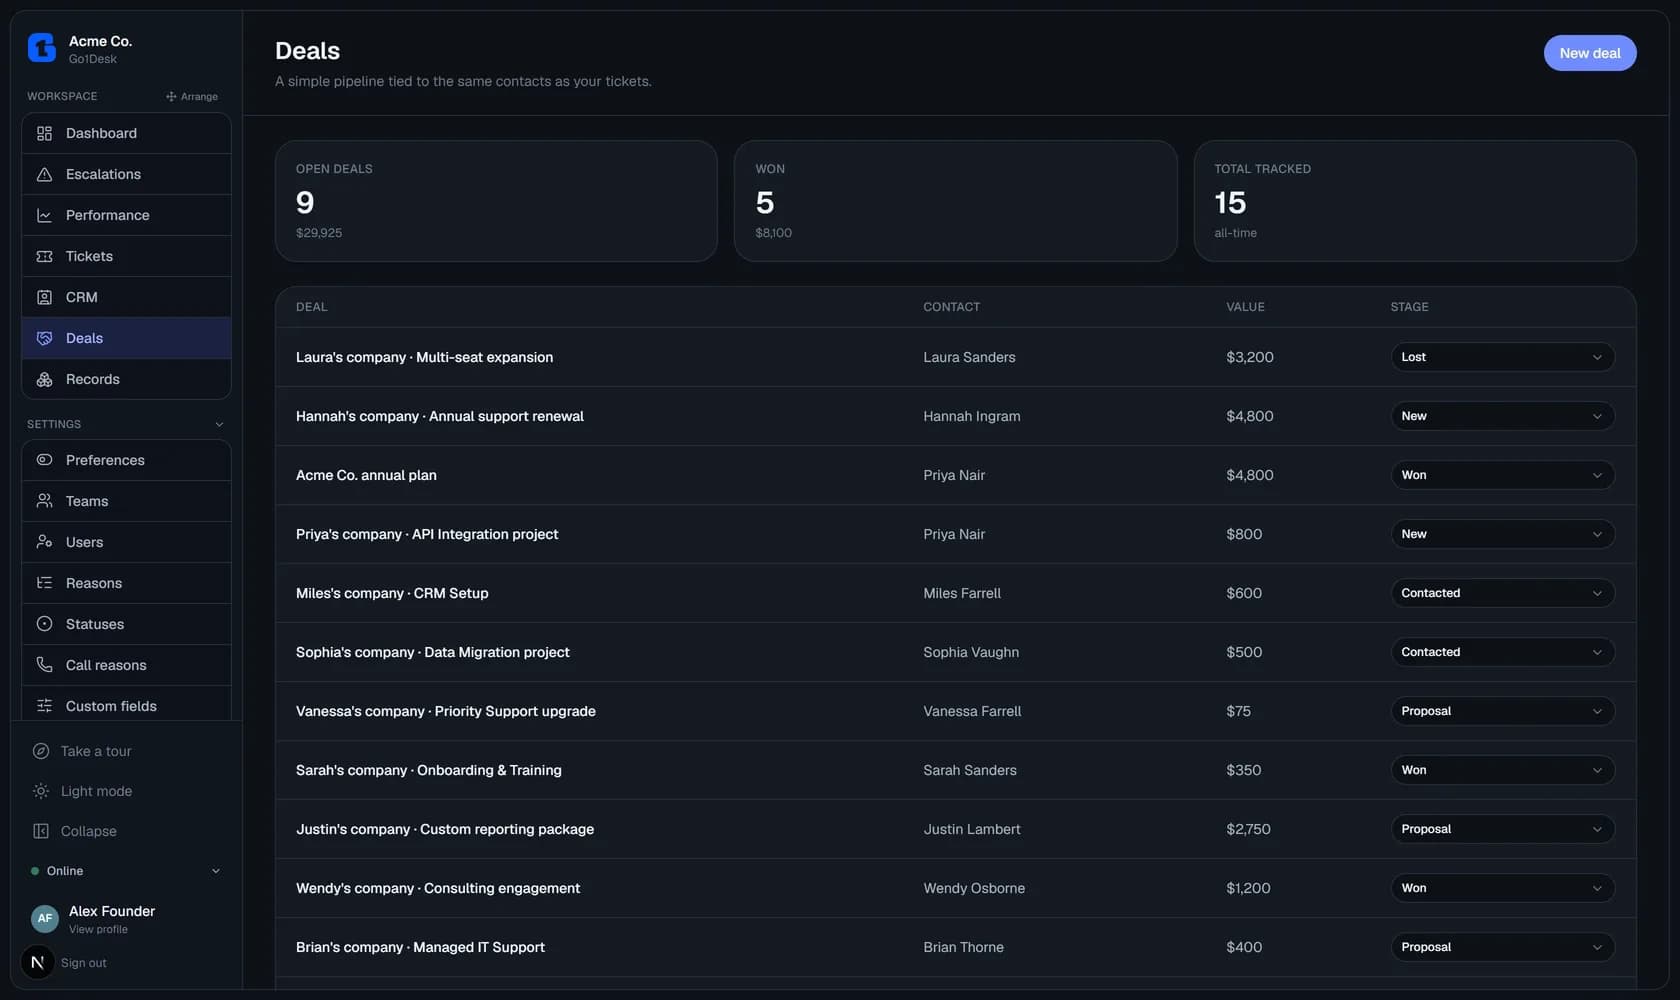Click the Sign out link

pos(84,963)
